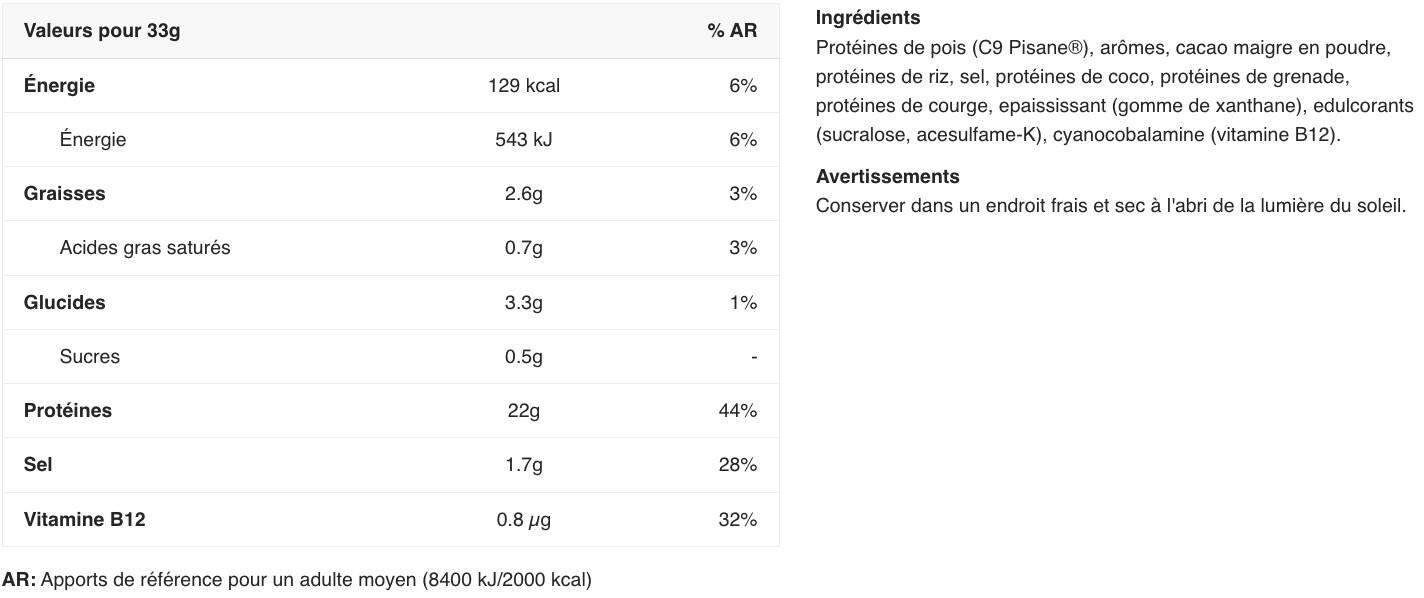Viewport: 1424px width, 598px height.
Task: Click the Sucres row label
Action: 90,357
